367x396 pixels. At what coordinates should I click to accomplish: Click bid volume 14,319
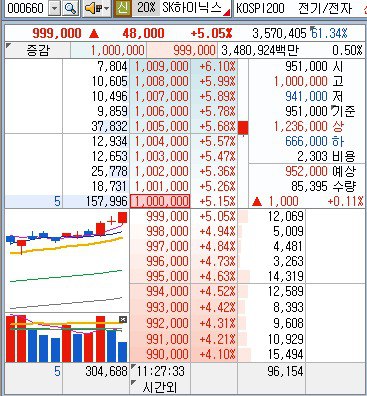[x=286, y=276]
